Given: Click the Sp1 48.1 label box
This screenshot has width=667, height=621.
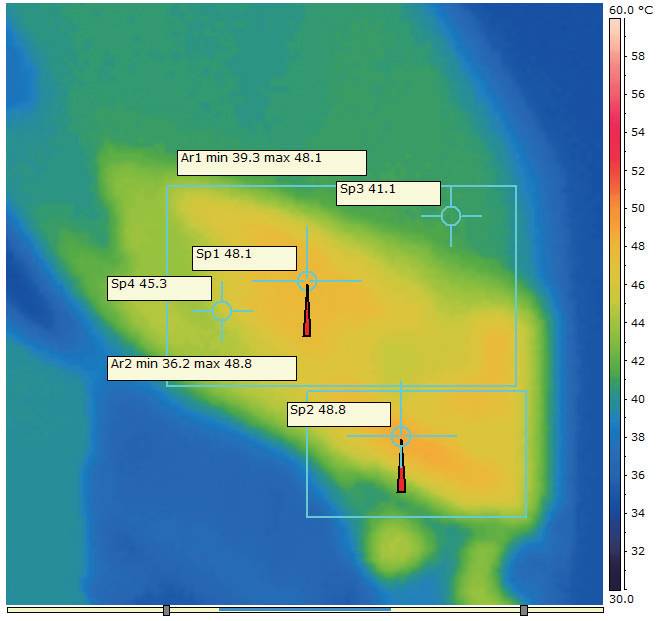Looking at the screenshot, I should click(x=244, y=258).
